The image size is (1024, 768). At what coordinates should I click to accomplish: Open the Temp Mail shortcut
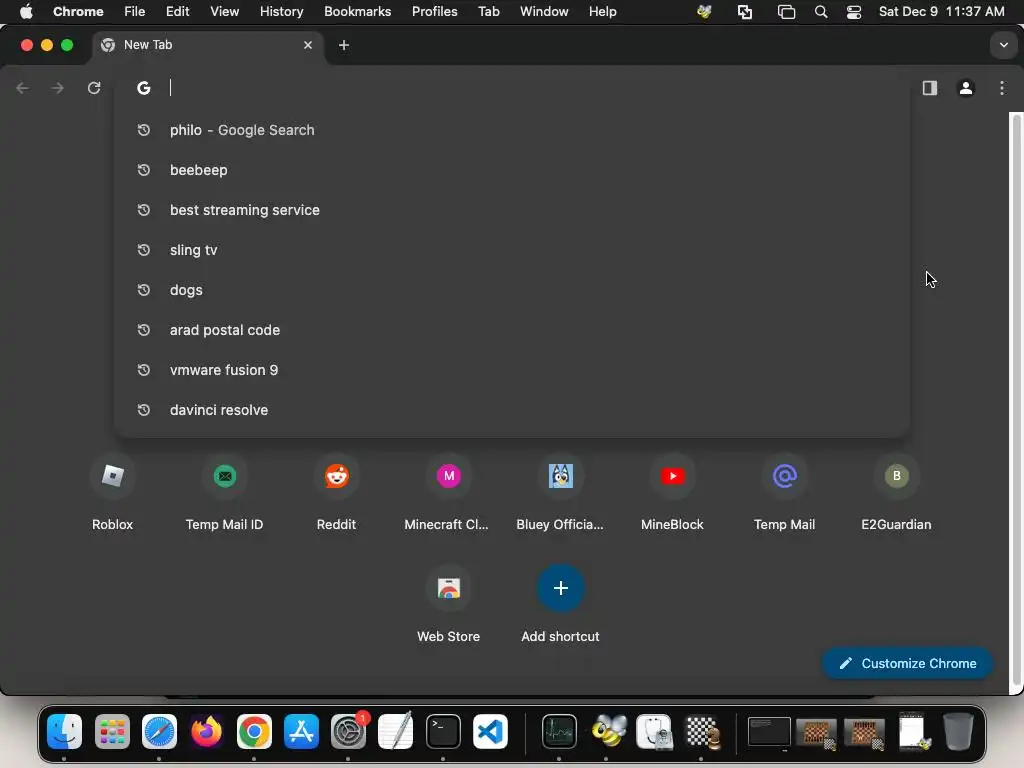(784, 494)
